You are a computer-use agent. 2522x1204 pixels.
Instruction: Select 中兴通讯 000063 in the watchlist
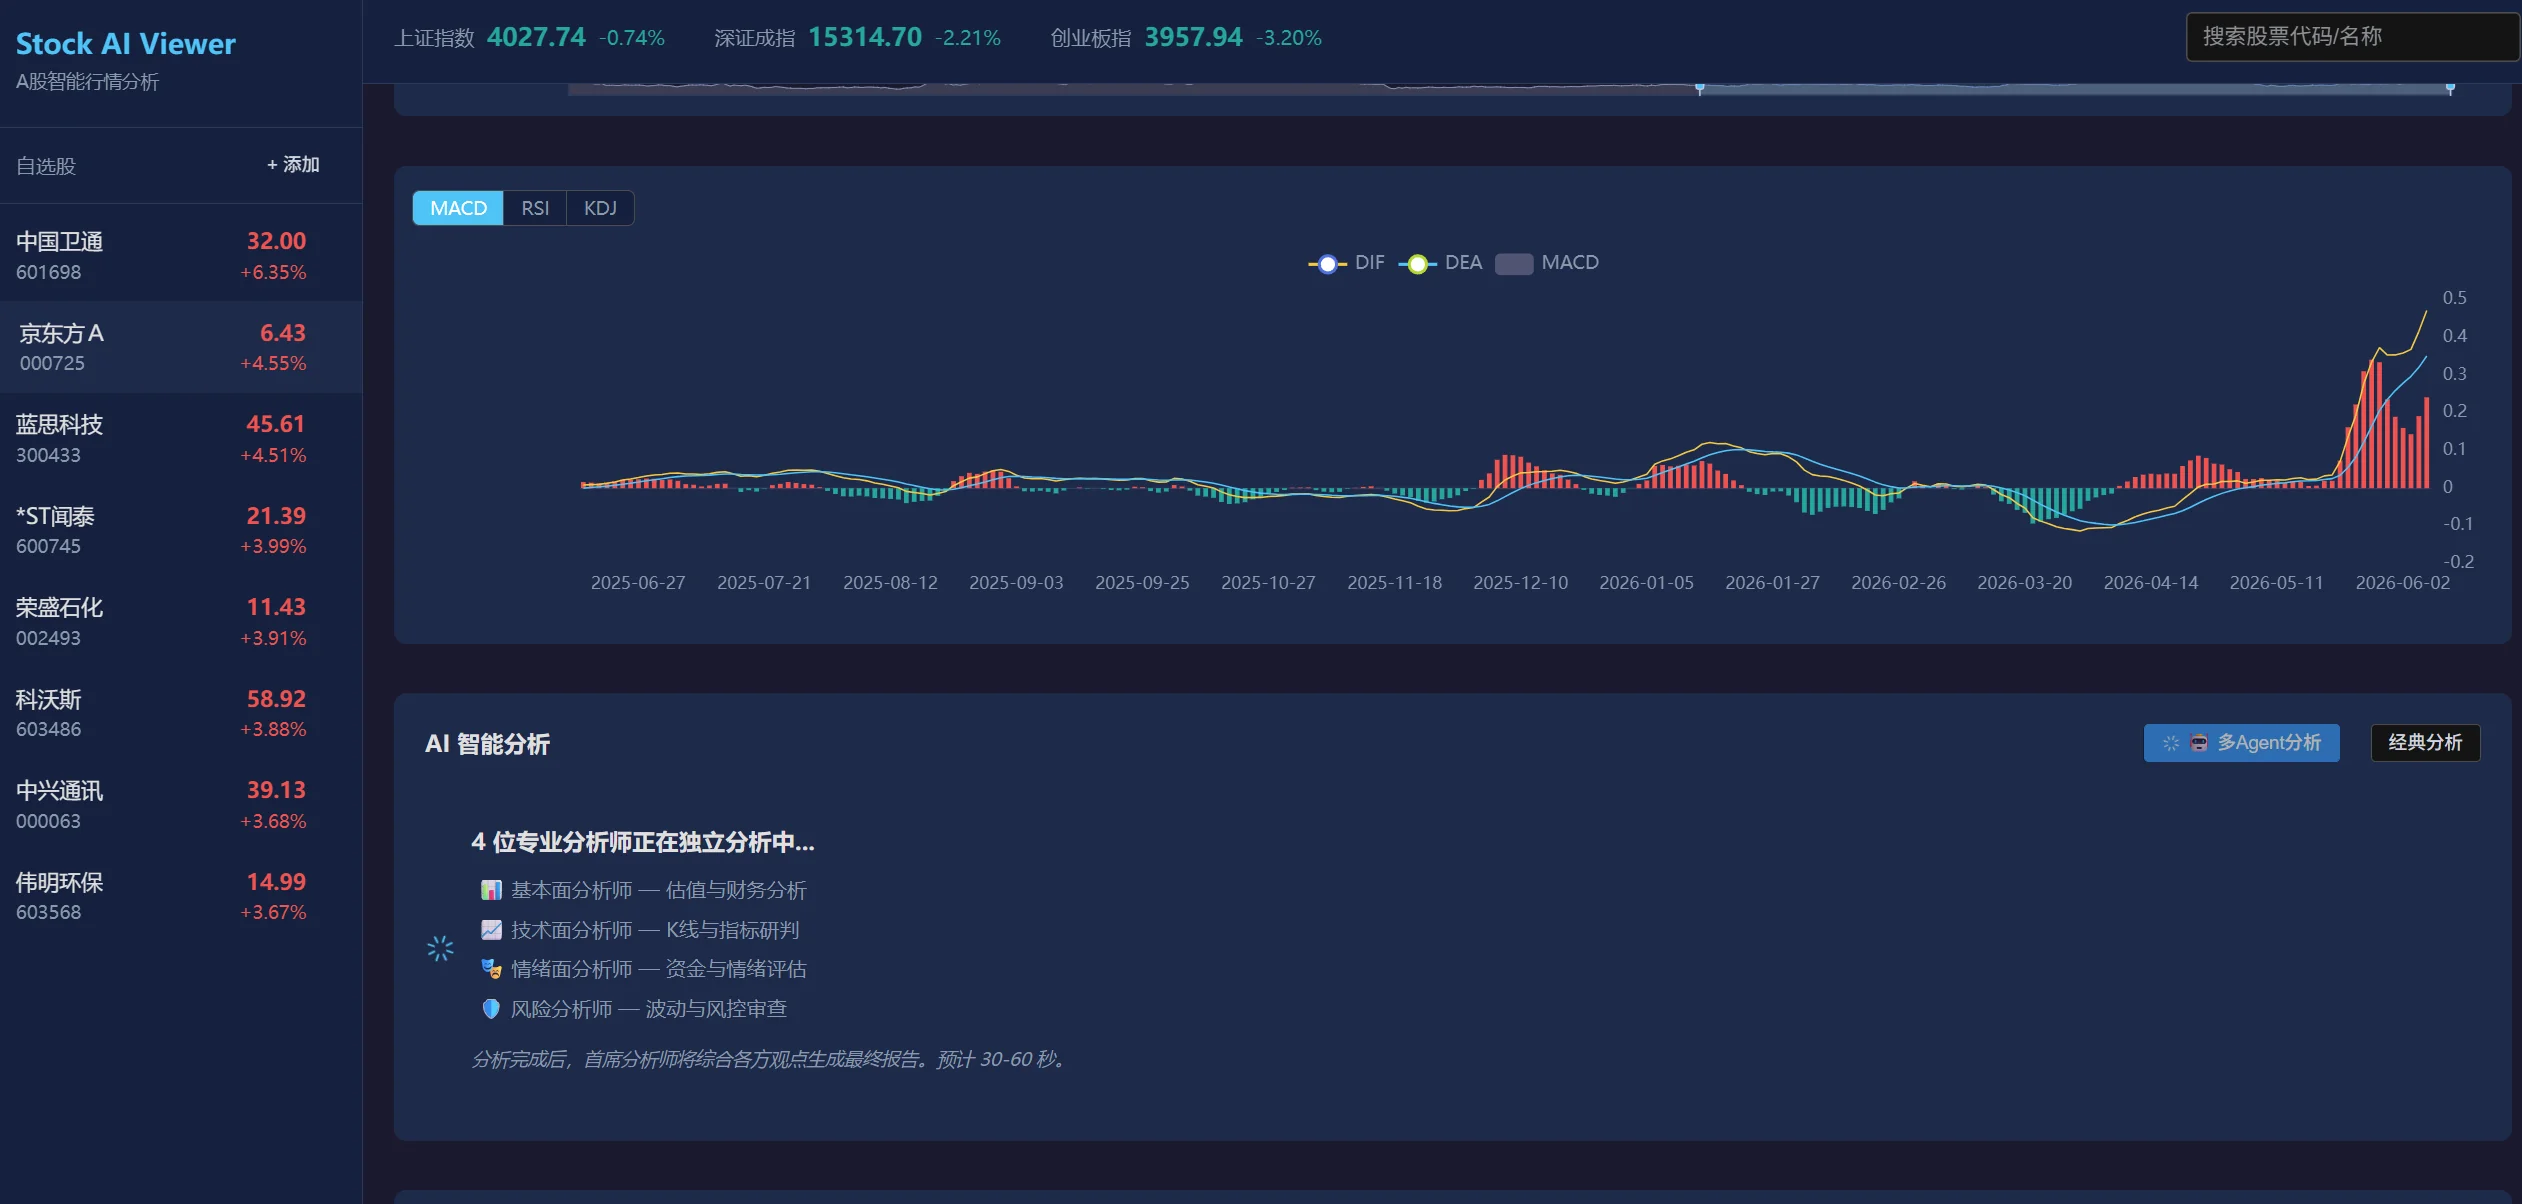tap(181, 805)
